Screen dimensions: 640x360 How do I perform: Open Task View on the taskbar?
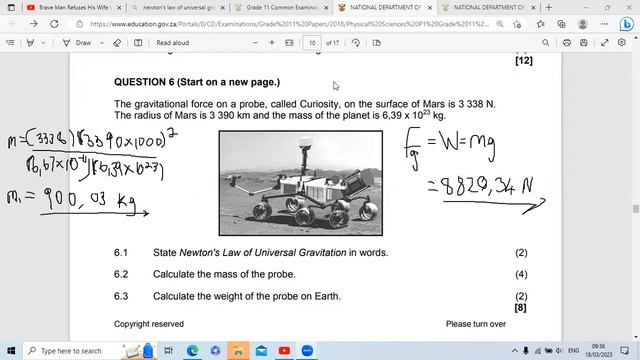(x=168, y=351)
